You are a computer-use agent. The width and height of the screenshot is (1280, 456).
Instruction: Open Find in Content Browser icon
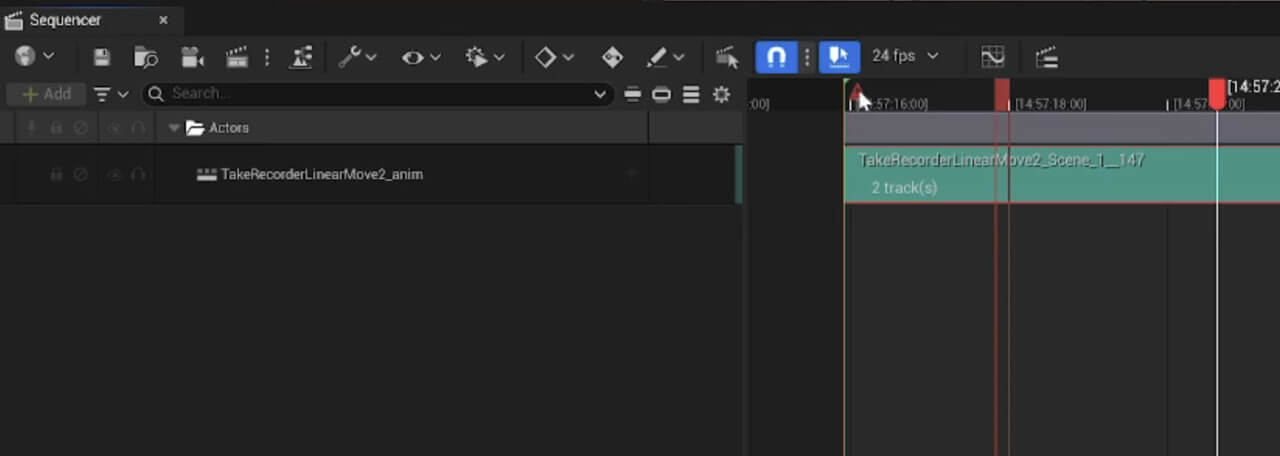(146, 57)
